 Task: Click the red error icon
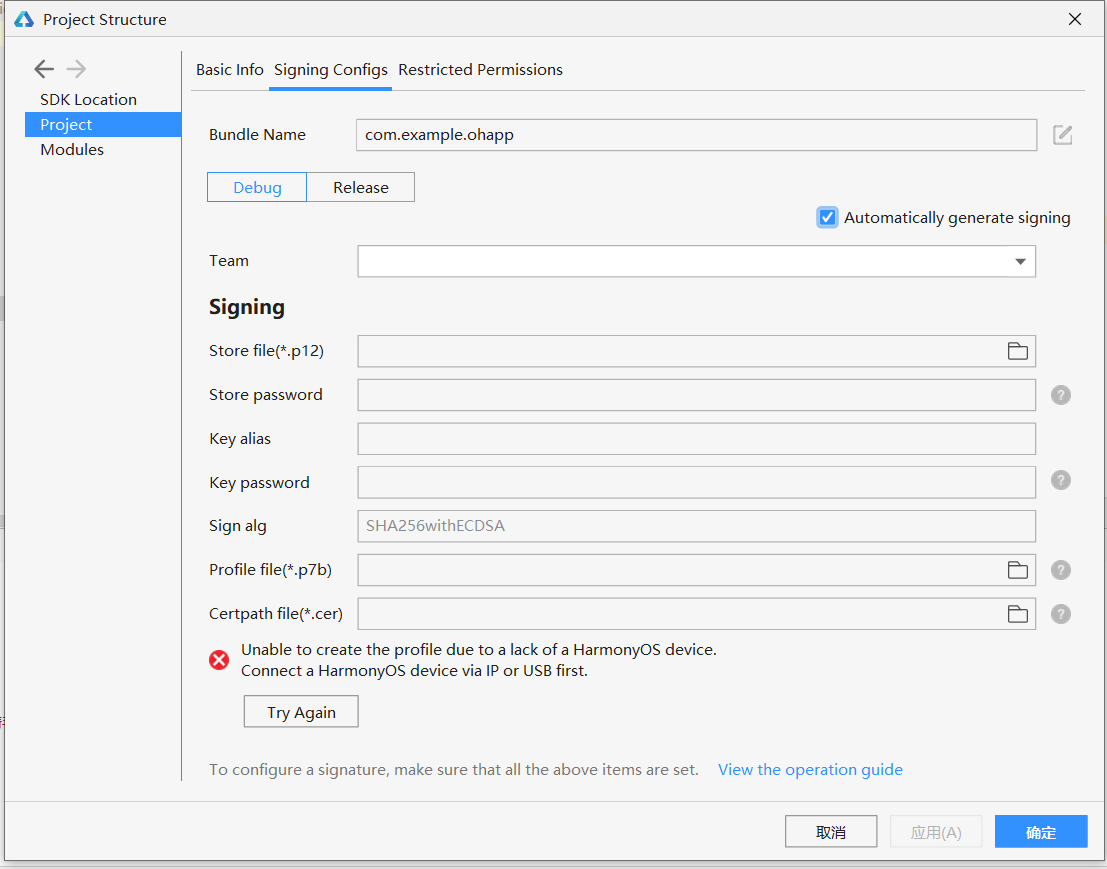click(x=219, y=660)
